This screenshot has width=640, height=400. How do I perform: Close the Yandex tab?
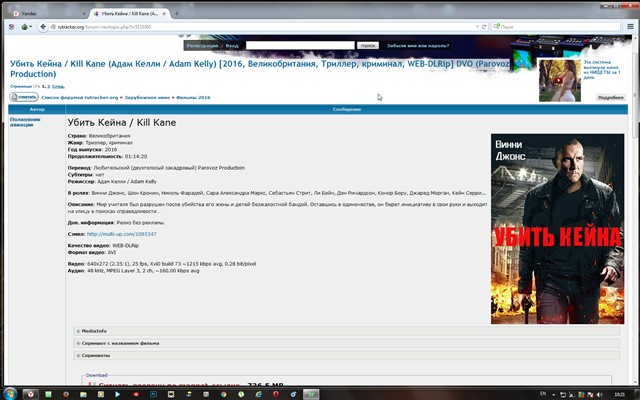(x=84, y=13)
